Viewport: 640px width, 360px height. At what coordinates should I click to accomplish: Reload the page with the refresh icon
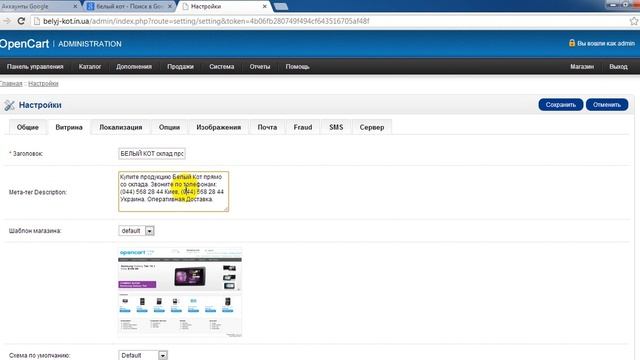pos(21,21)
